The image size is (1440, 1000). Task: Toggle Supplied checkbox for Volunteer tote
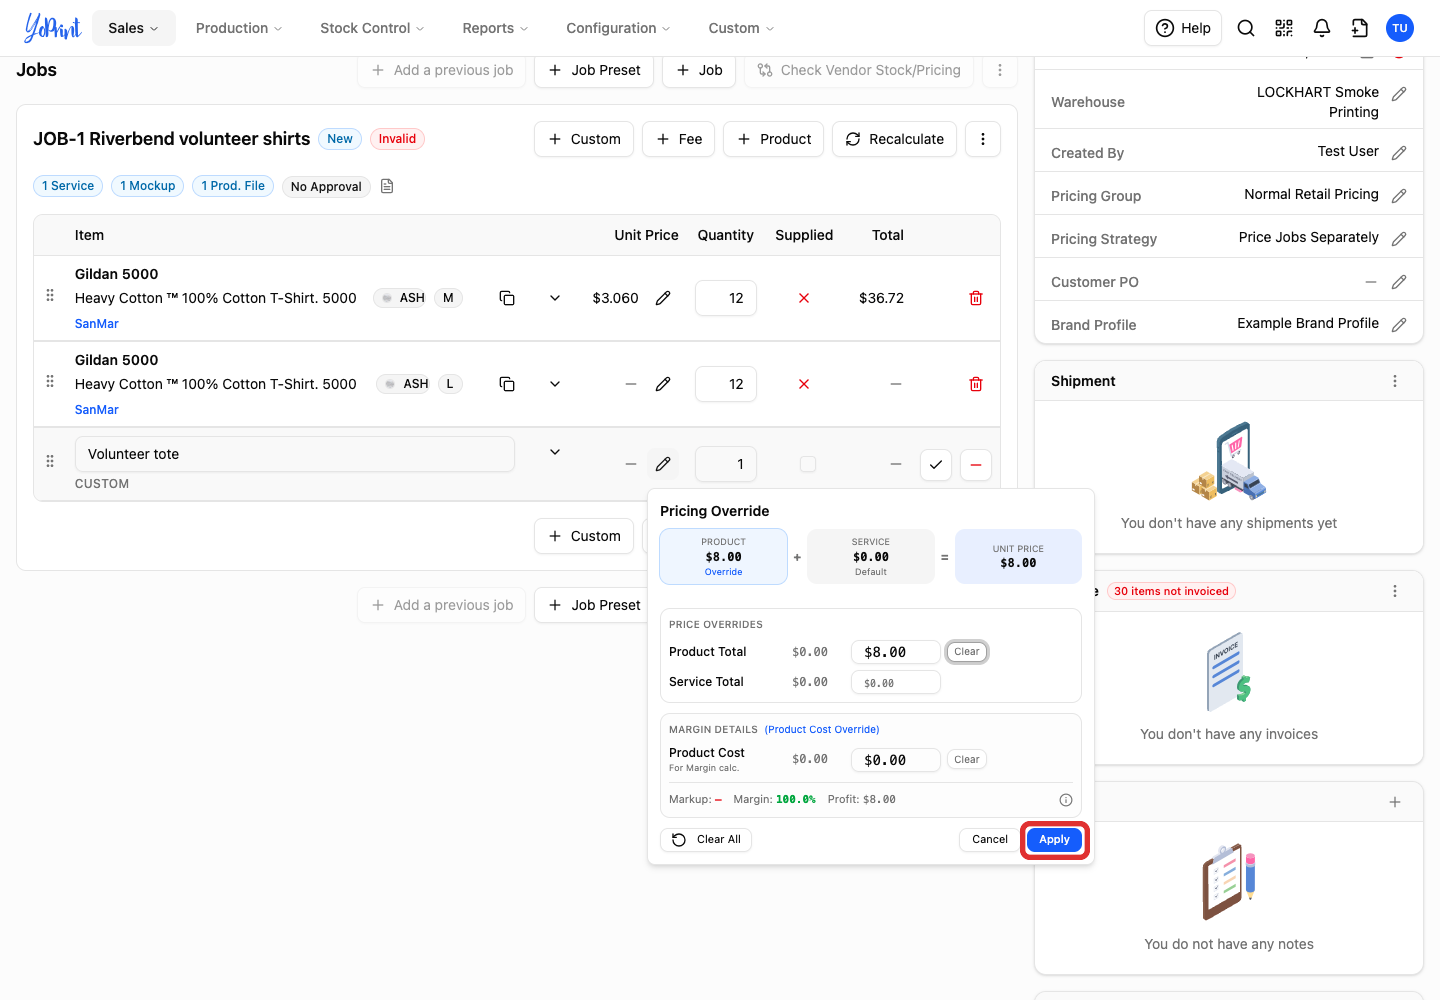(808, 464)
